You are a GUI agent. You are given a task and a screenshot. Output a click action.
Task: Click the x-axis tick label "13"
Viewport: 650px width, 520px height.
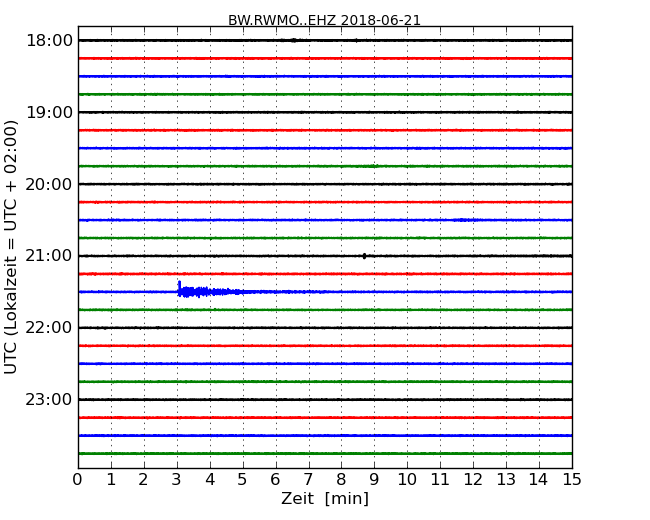506,480
